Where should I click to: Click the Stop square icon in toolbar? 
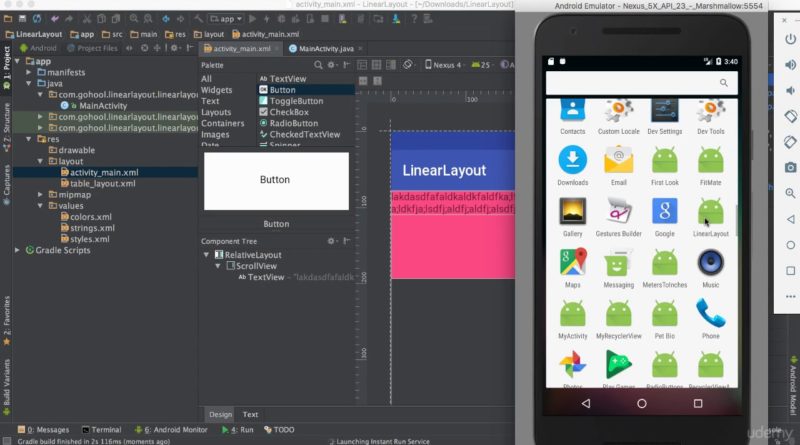(x=325, y=19)
